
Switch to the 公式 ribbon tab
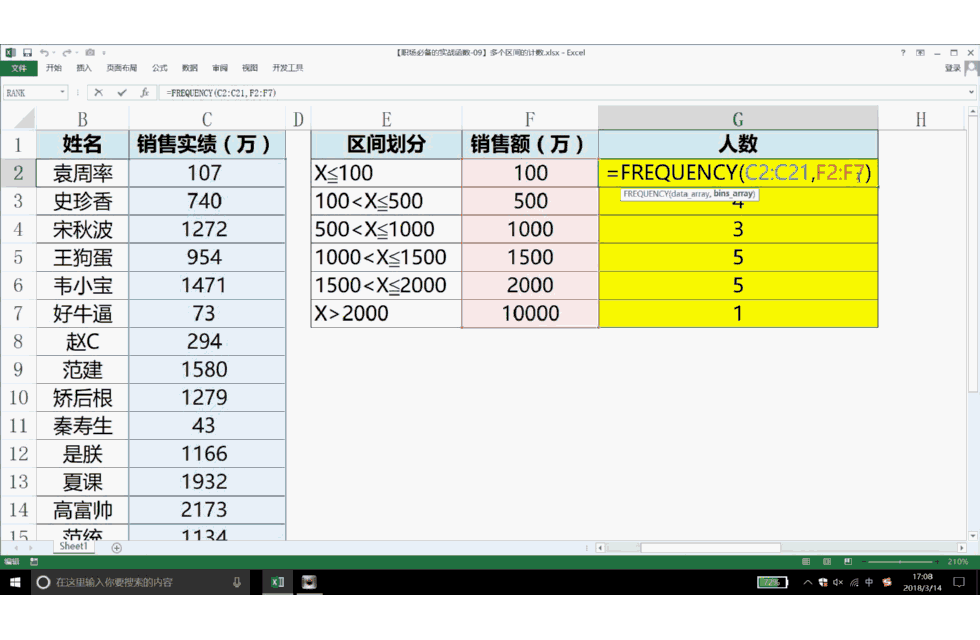pyautogui.click(x=160, y=68)
